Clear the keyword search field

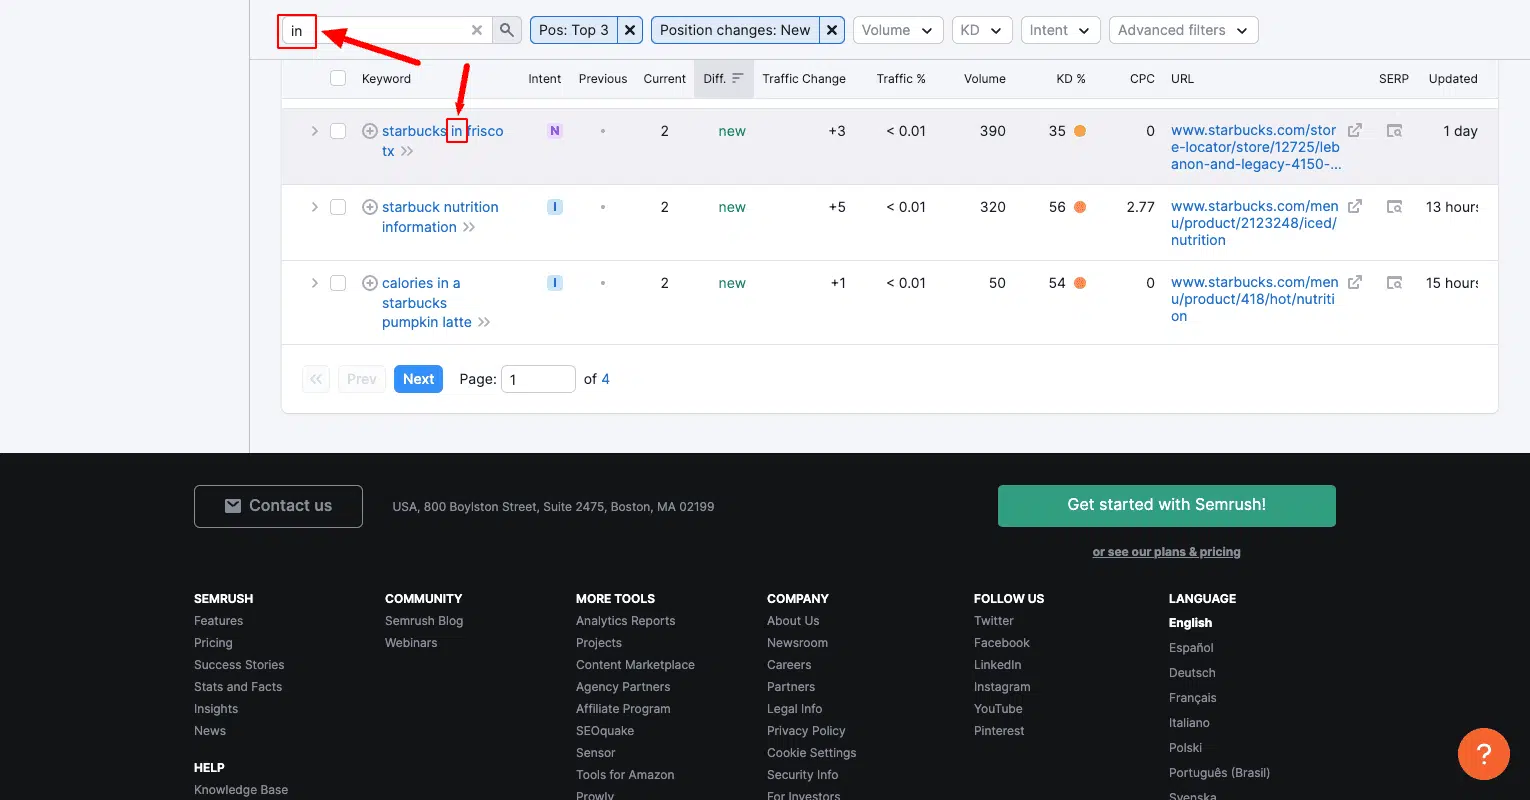point(477,30)
